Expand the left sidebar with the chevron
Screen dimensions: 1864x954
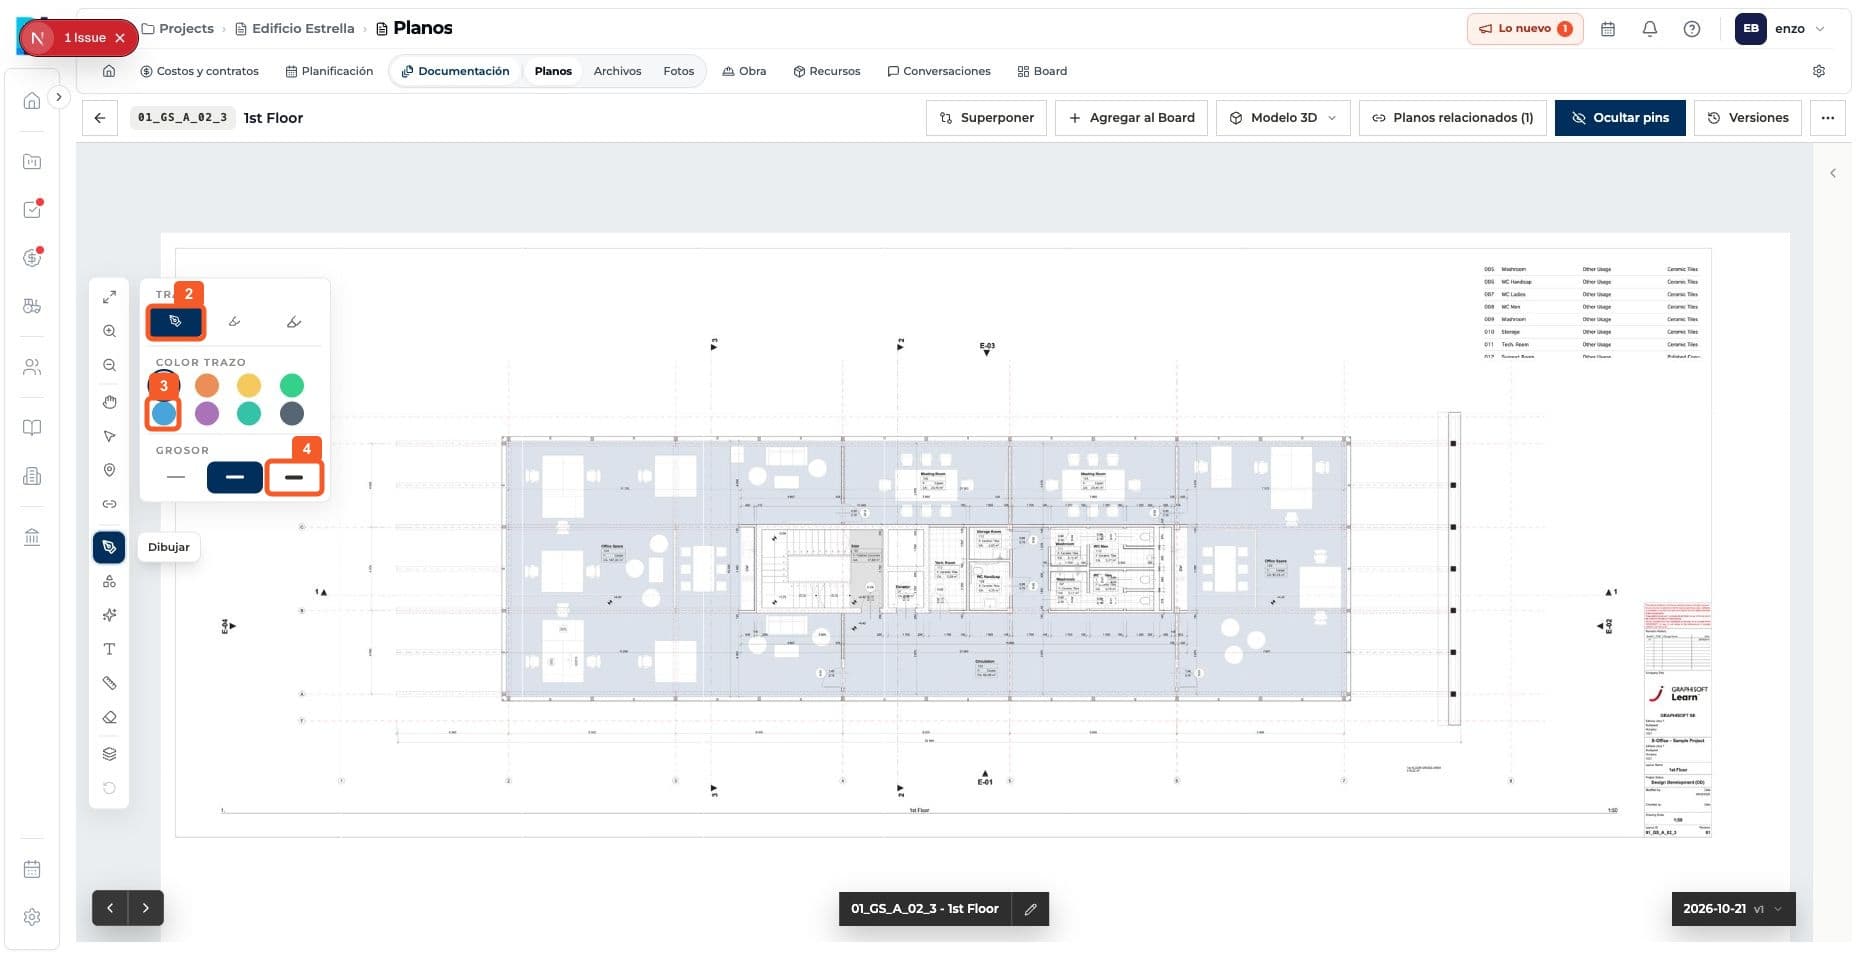coord(59,97)
